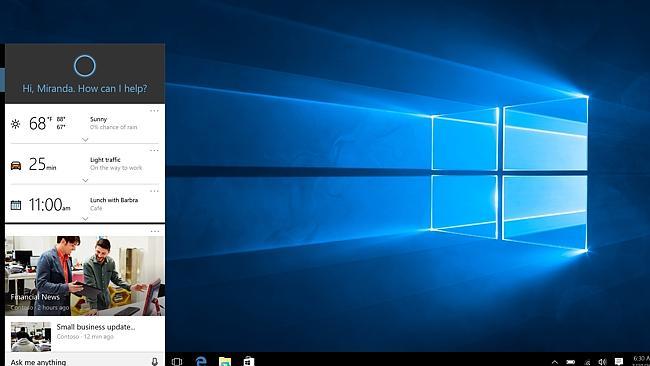
Task: Click the Lunch with Barbra event title
Action: [114, 200]
